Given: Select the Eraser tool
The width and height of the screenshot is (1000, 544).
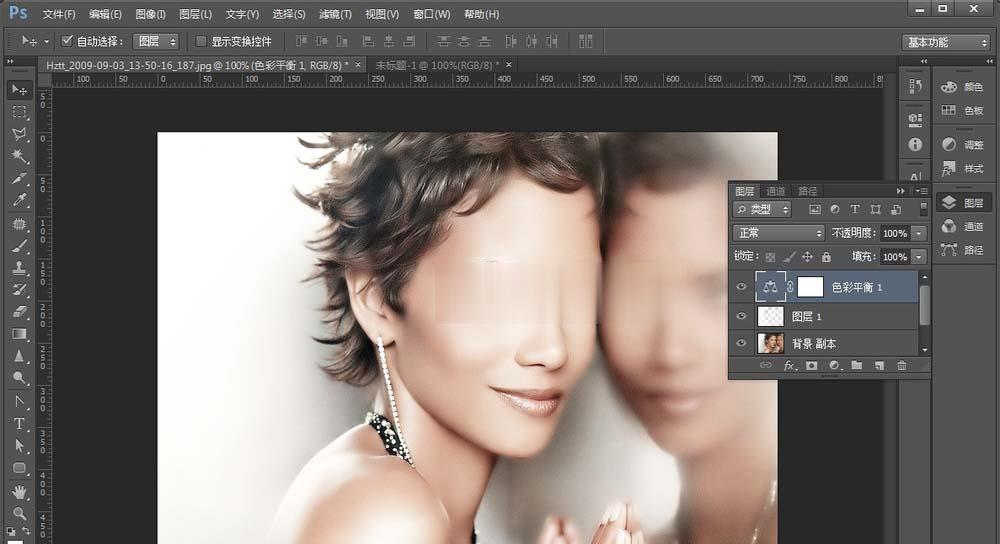Looking at the screenshot, I should tap(19, 312).
